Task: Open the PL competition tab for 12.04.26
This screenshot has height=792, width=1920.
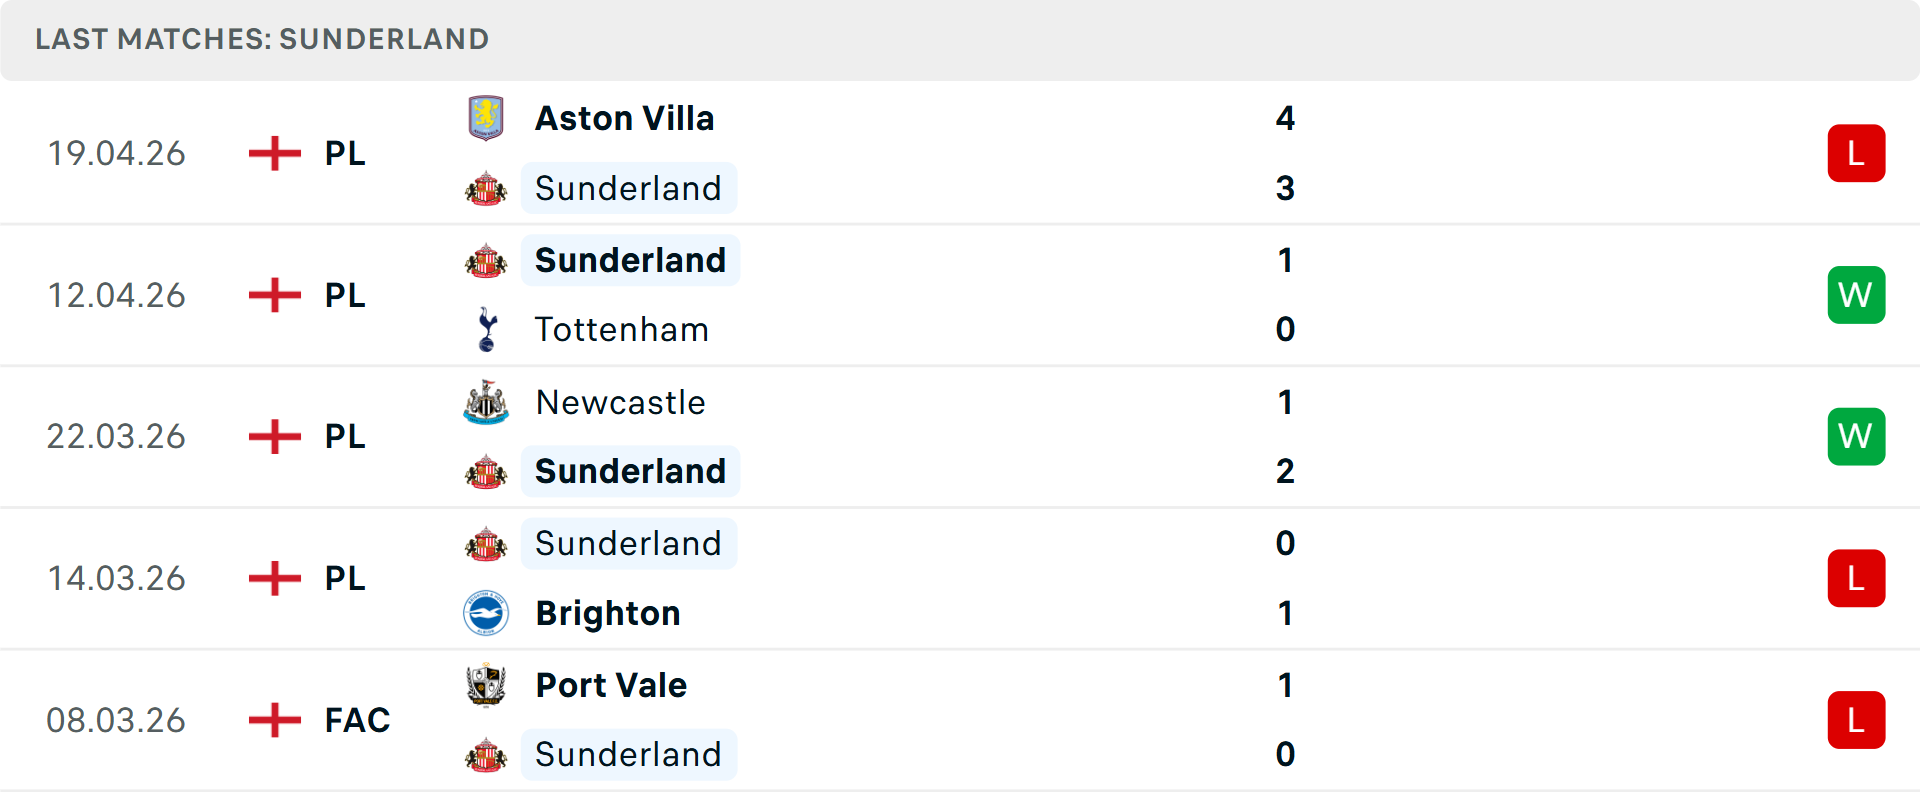Action: tap(344, 295)
